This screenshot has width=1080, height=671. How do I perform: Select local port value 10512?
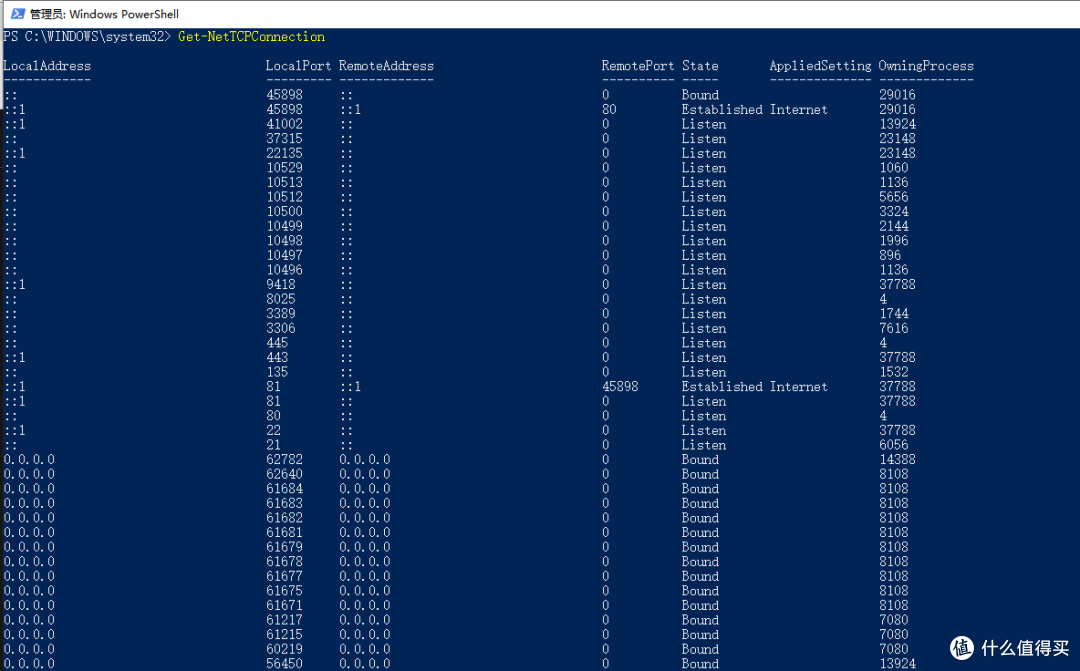coord(284,197)
